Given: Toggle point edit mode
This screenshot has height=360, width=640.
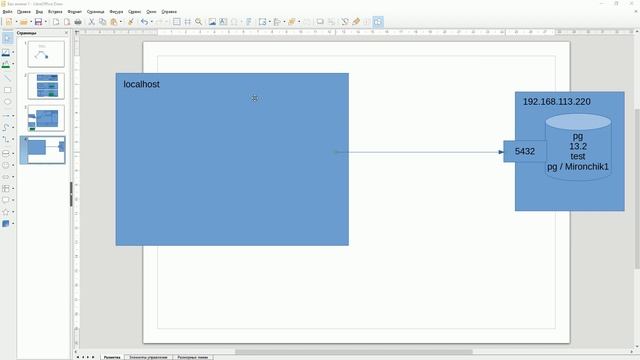Looking at the screenshot, I should click(x=345, y=22).
